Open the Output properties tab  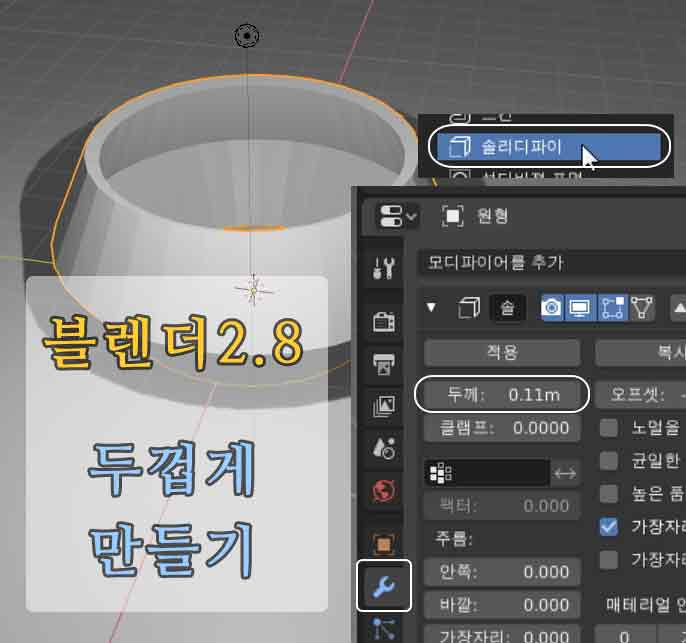tap(384, 364)
